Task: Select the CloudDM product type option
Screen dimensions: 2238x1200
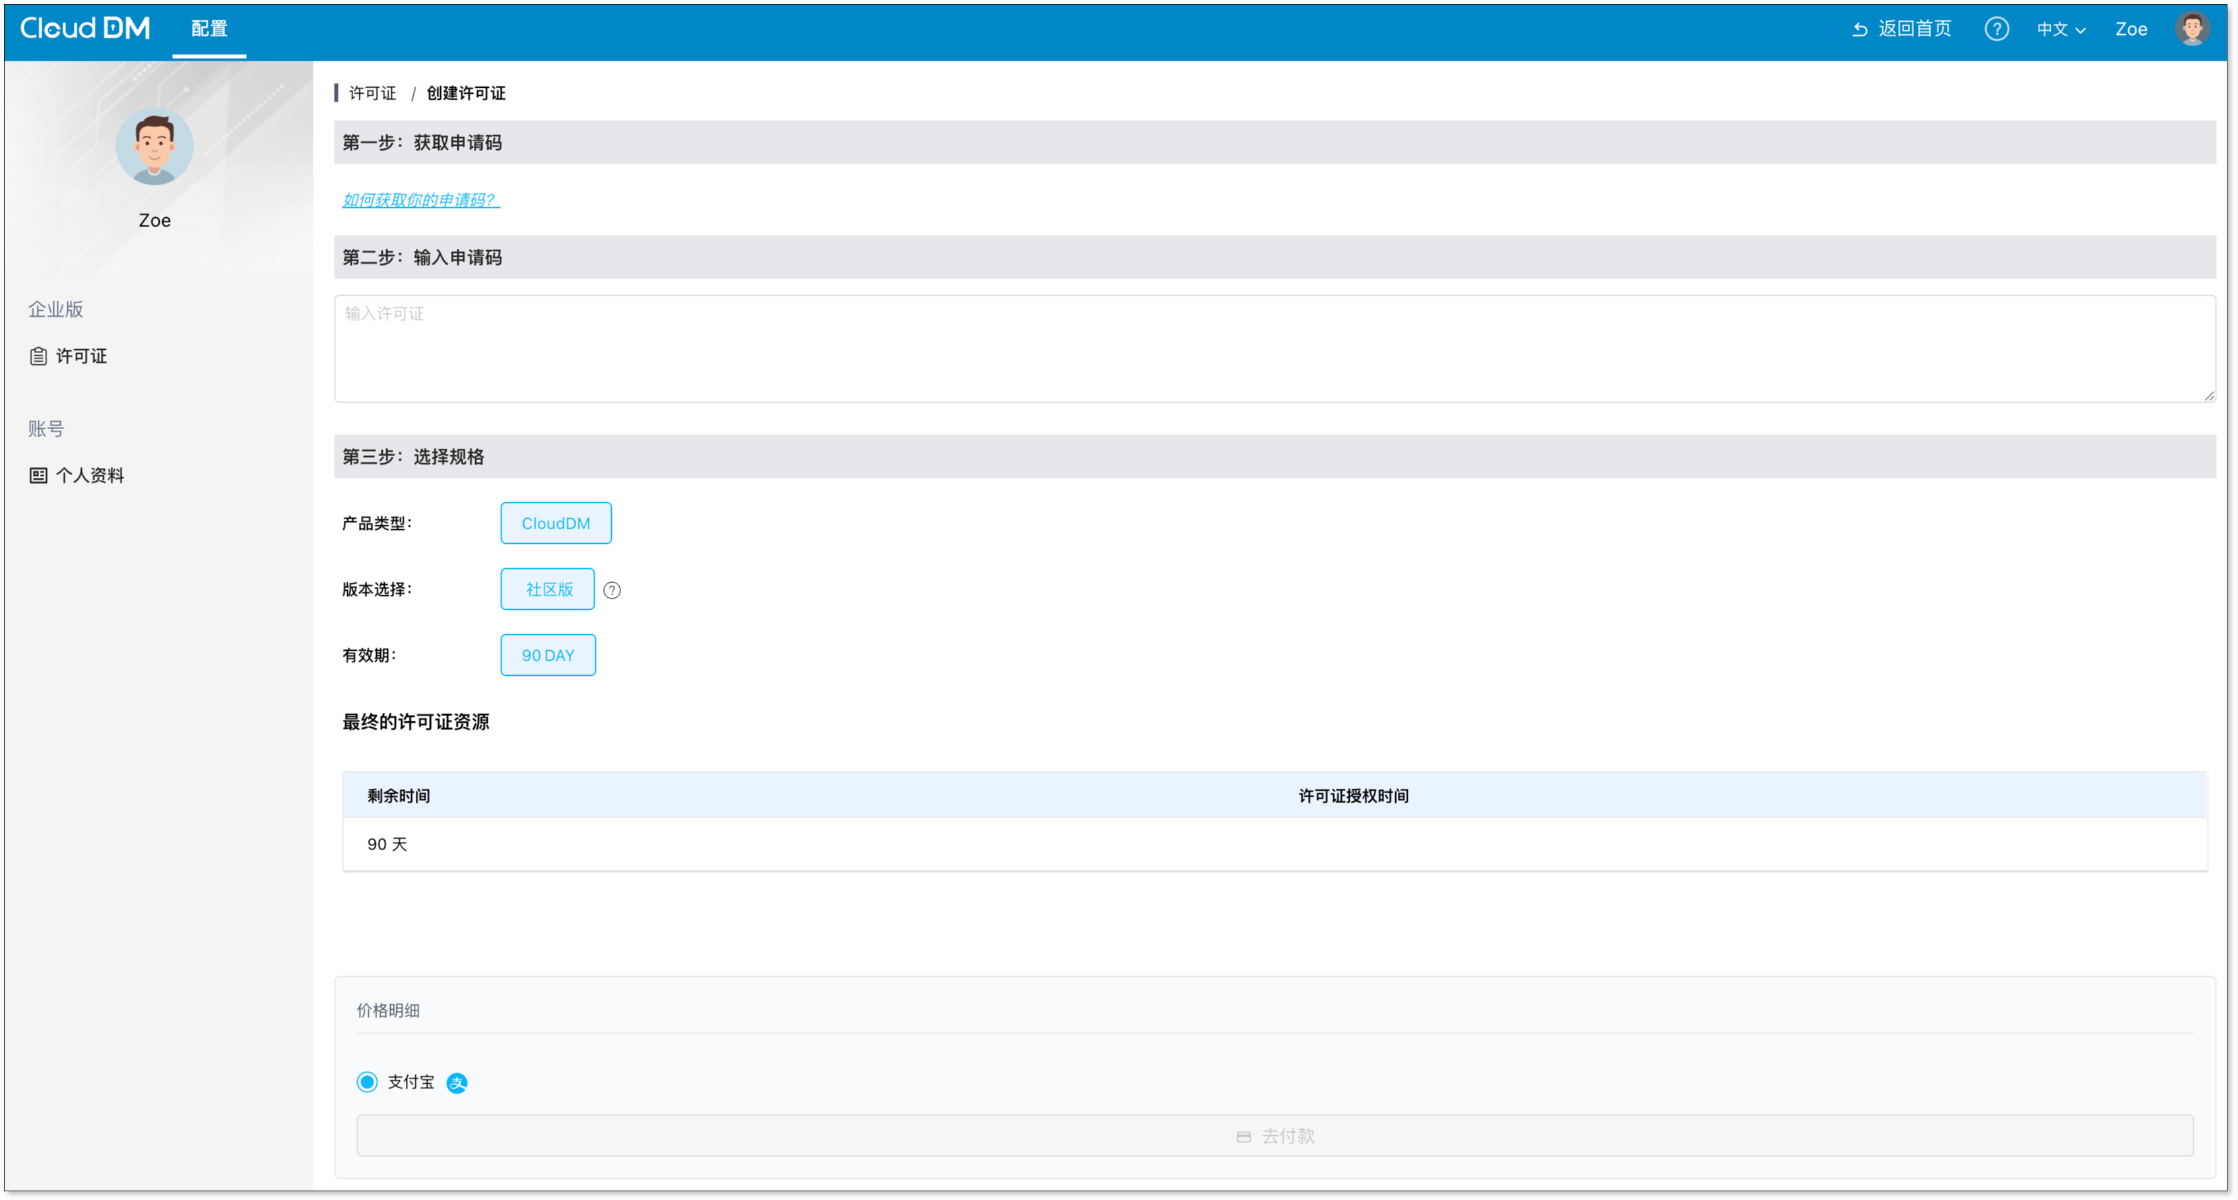Action: pyautogui.click(x=555, y=523)
